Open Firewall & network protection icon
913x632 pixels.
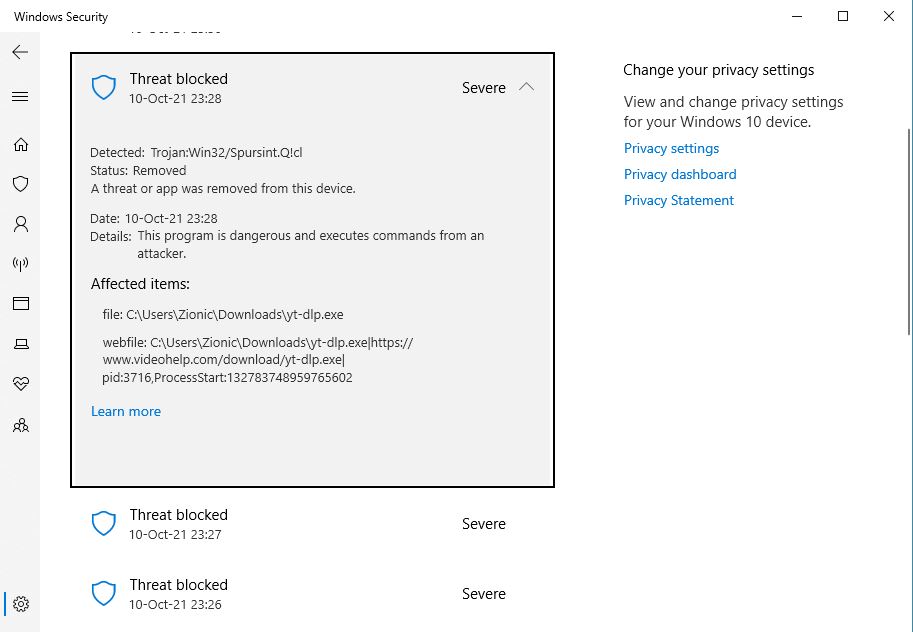(x=20, y=264)
